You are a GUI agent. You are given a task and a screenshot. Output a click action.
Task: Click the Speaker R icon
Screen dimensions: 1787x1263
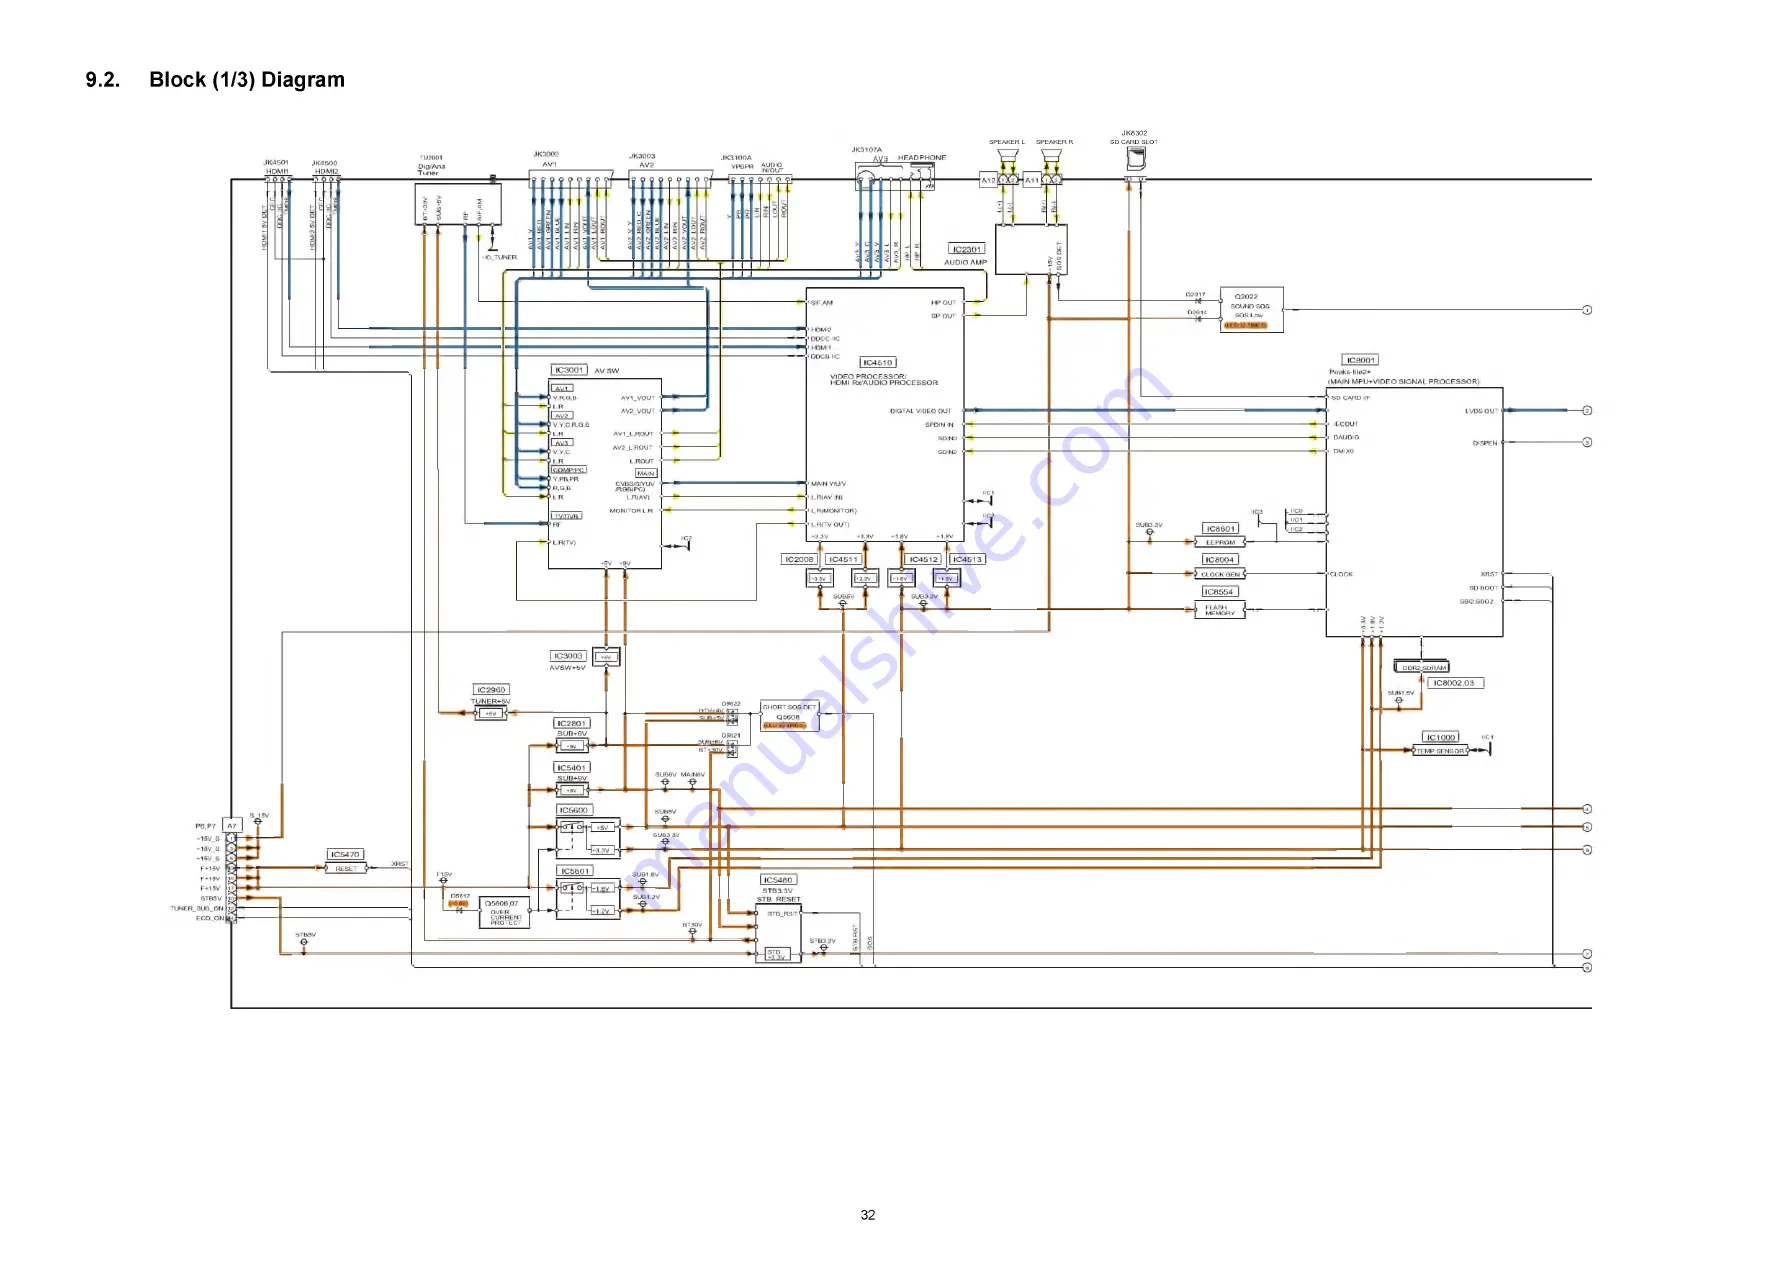[x=1052, y=155]
